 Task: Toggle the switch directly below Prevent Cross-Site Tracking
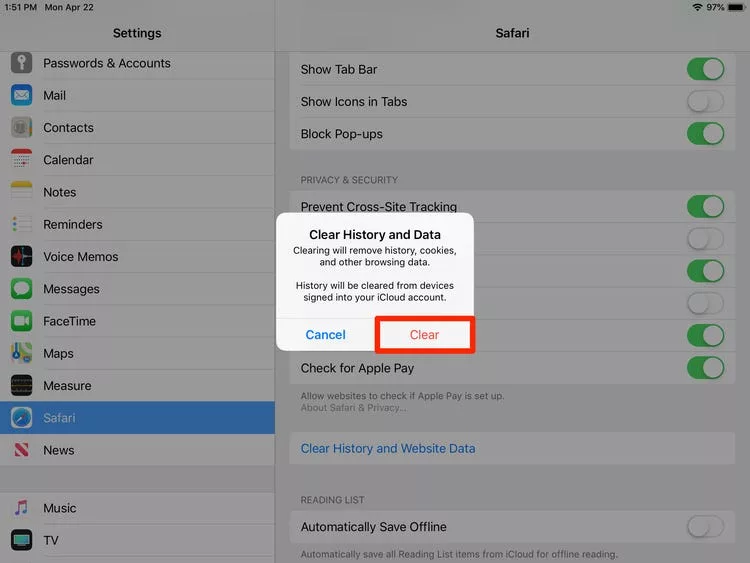pos(706,239)
